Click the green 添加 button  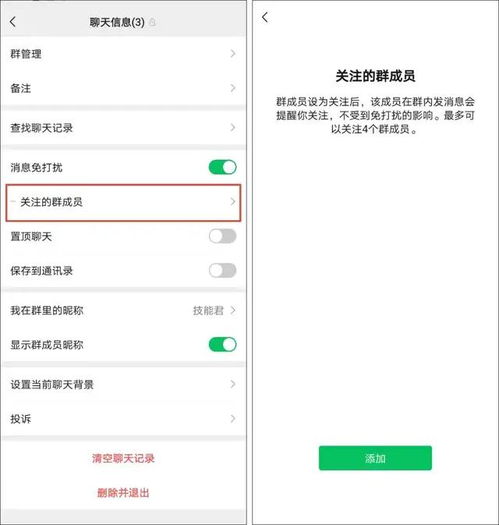(x=375, y=458)
